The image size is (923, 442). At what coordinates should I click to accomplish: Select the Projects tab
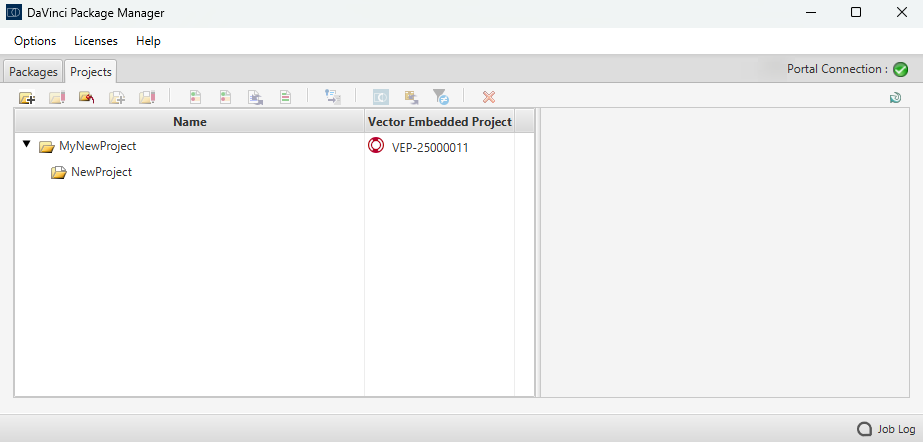point(91,72)
